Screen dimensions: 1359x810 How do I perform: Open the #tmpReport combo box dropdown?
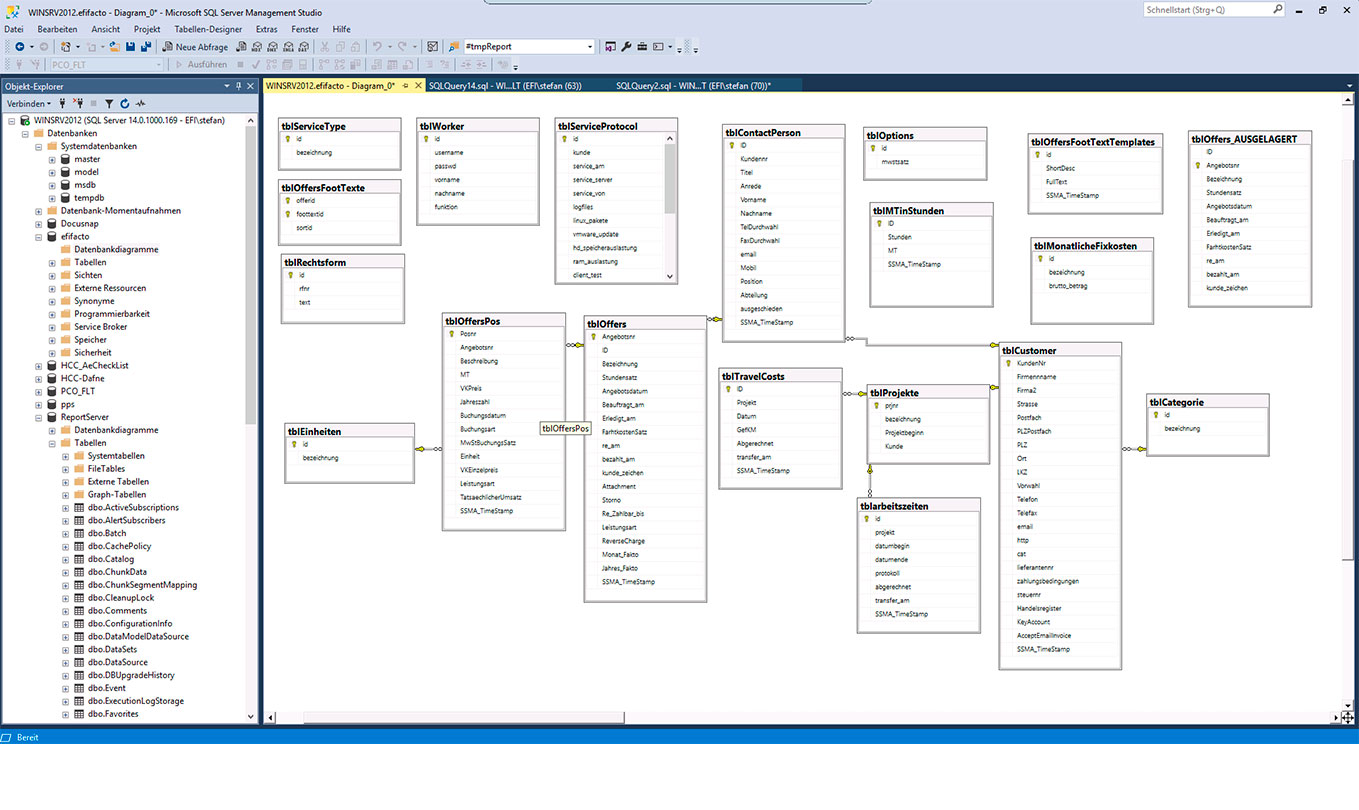point(589,47)
